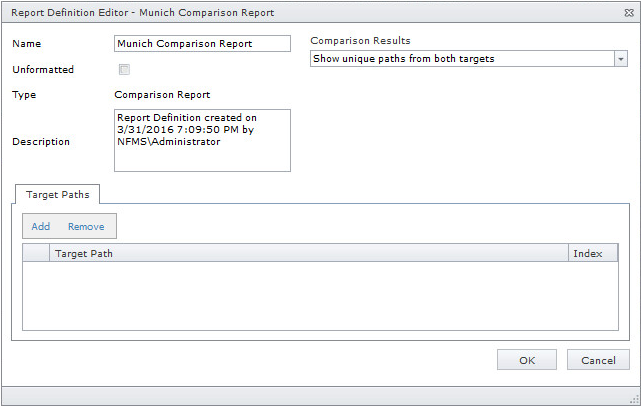The width and height of the screenshot is (642, 407).
Task: Click the resize grip in dialog corner
Action: click(x=633, y=398)
